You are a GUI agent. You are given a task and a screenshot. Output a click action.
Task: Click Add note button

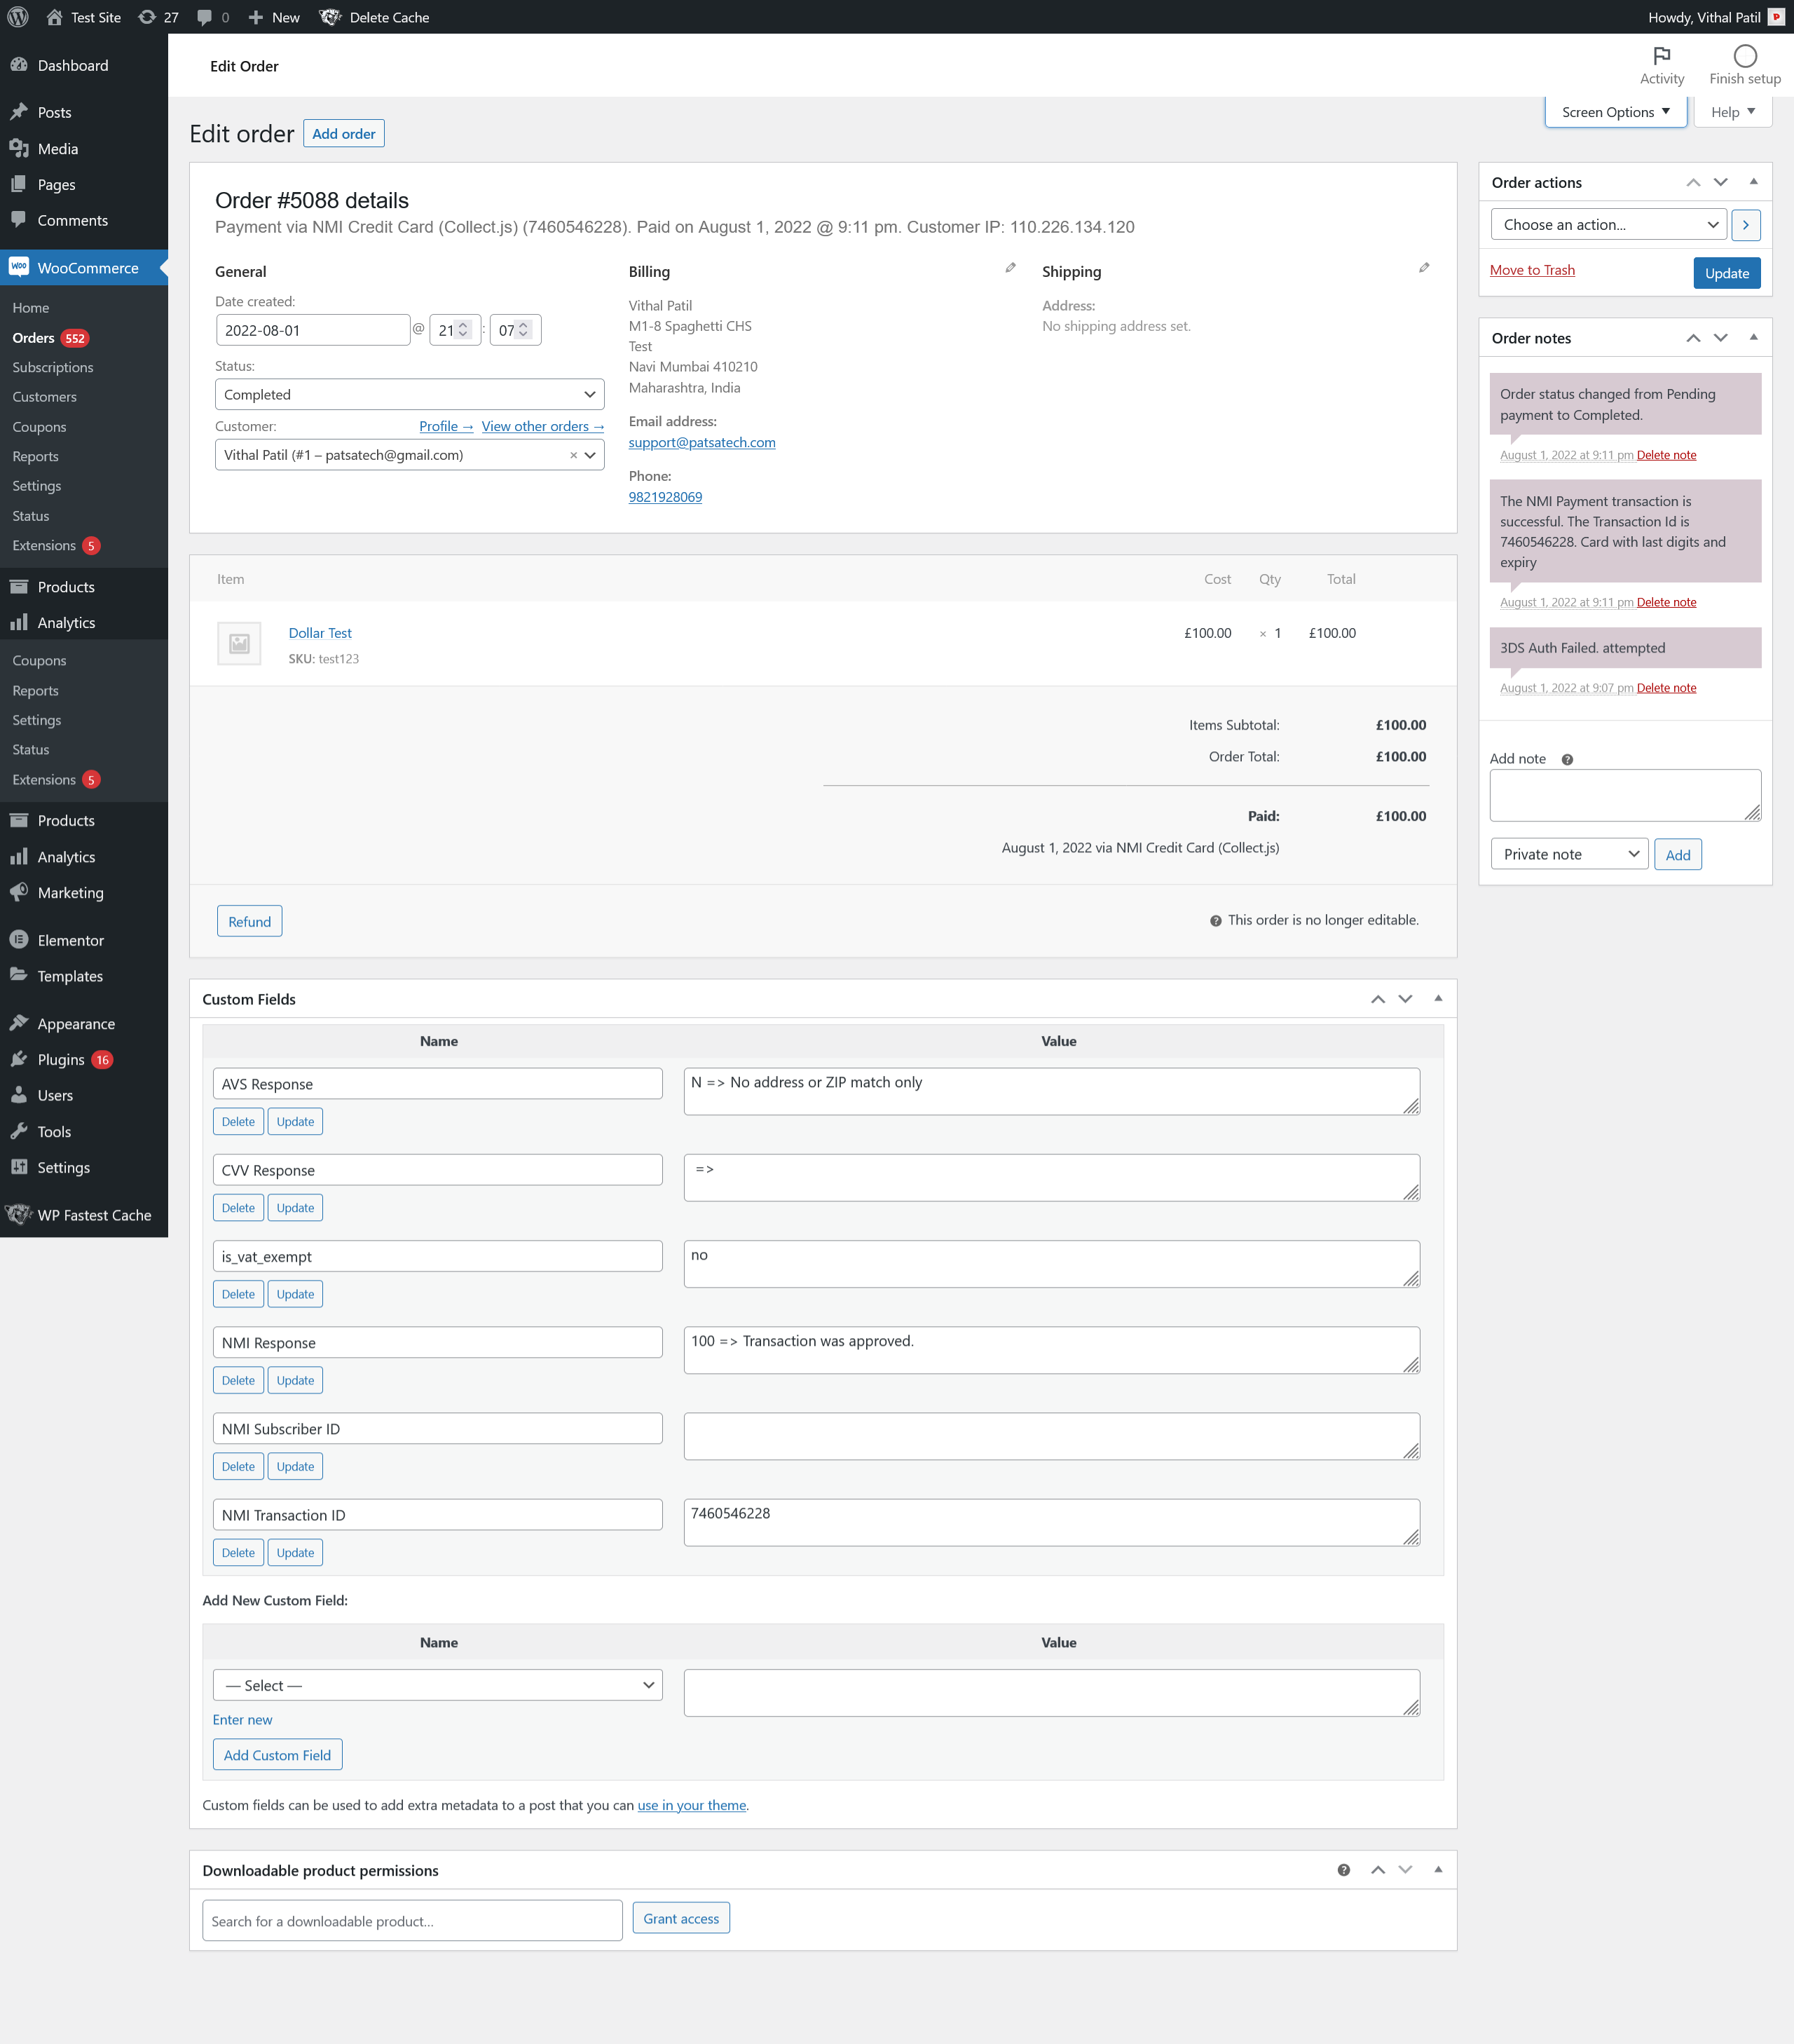point(1678,854)
